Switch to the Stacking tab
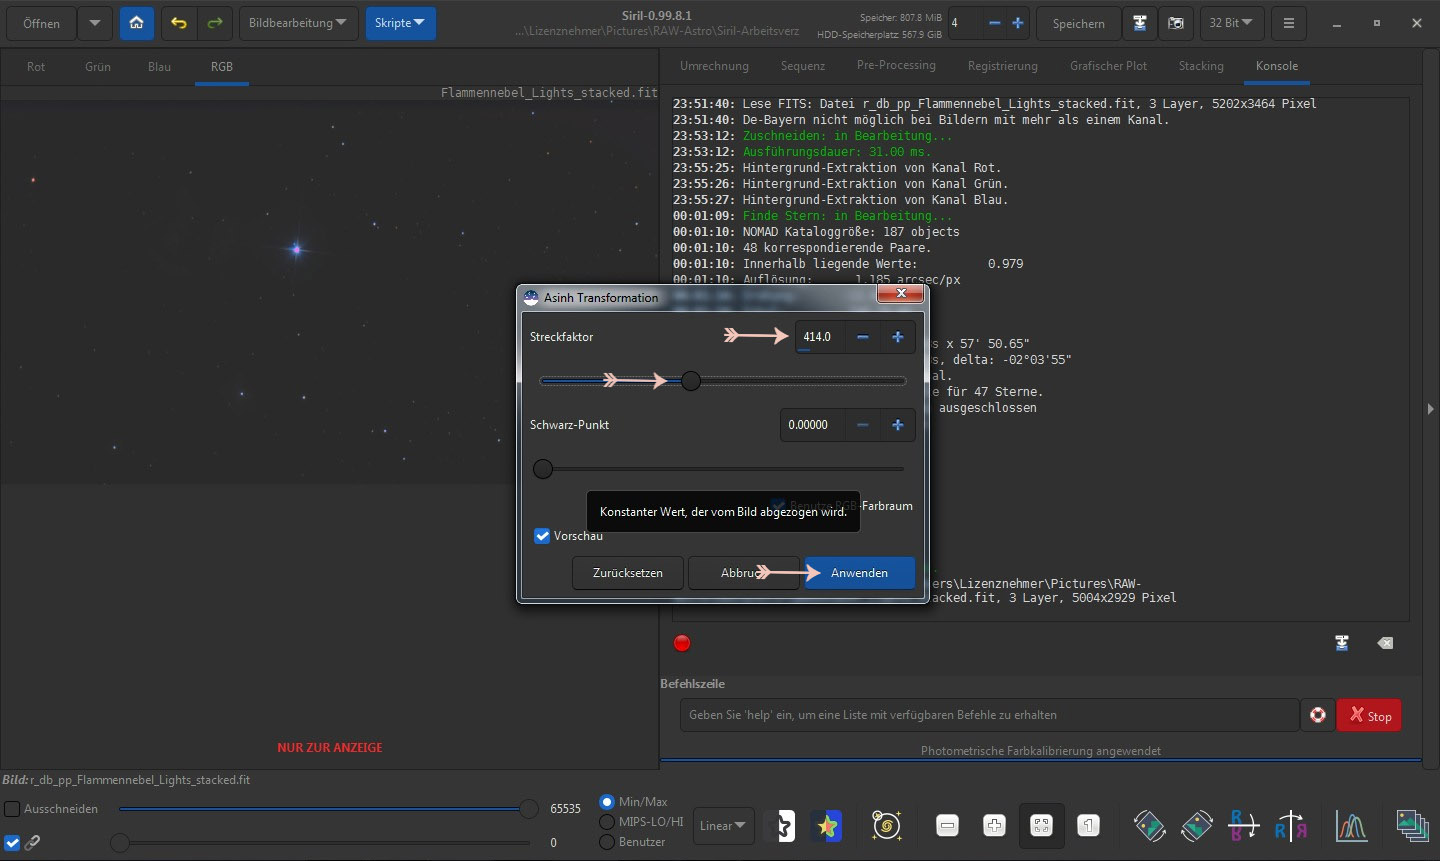The height and width of the screenshot is (861, 1440). click(1200, 66)
